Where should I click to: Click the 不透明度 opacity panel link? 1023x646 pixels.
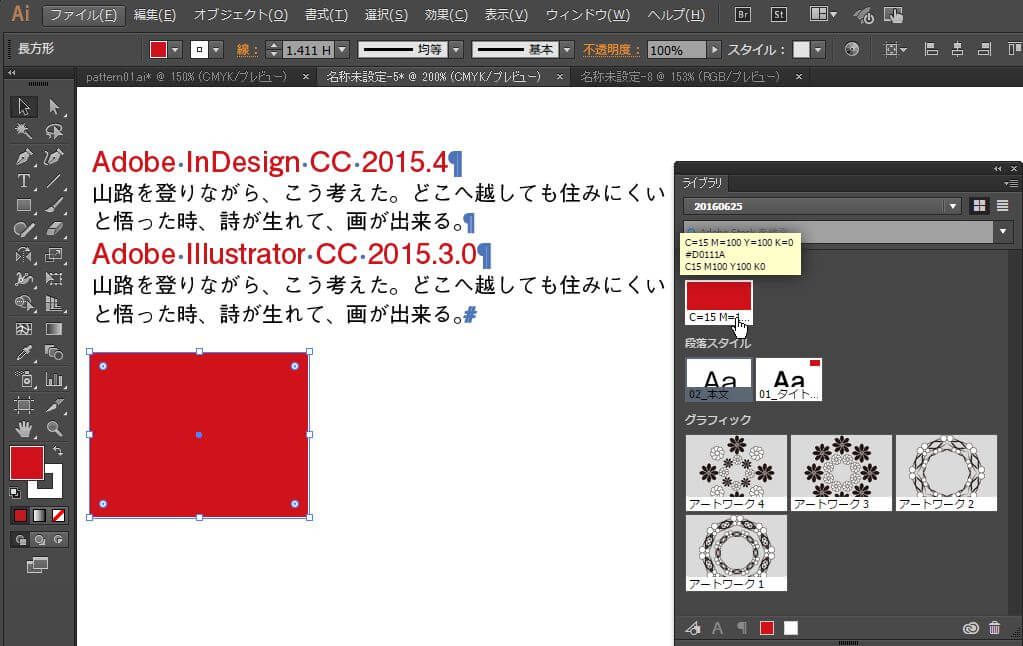[611, 50]
